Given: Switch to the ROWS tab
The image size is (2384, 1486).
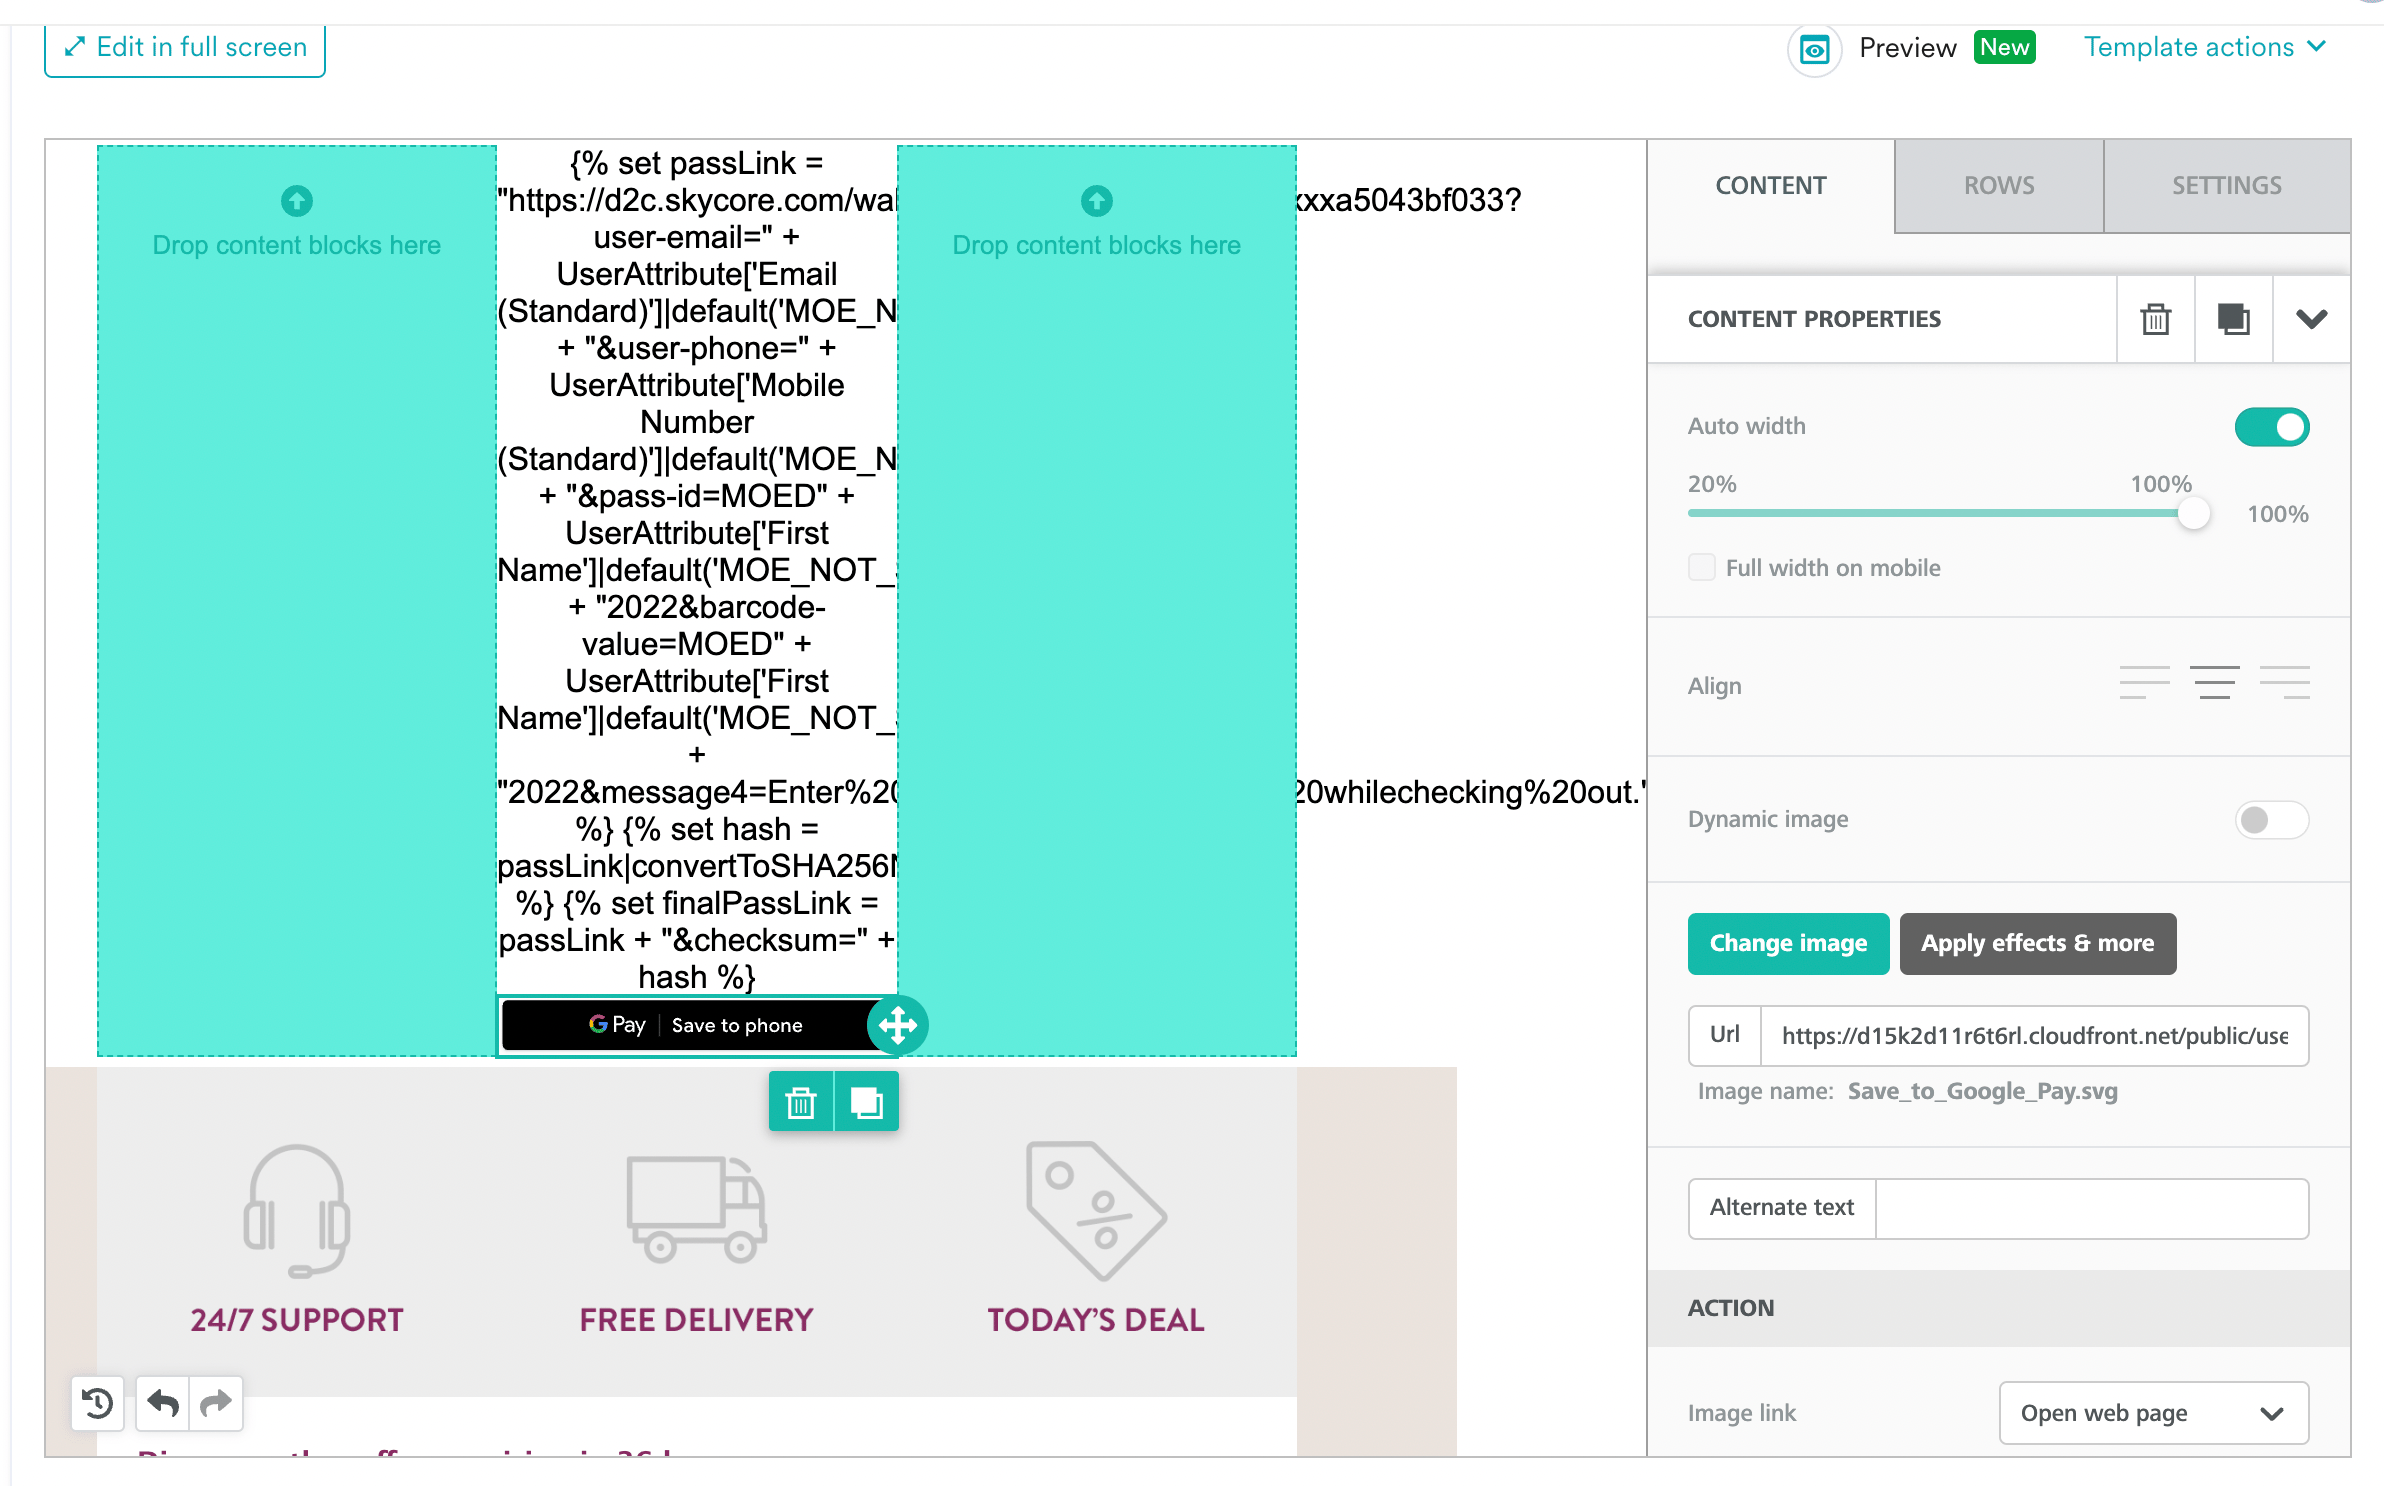Looking at the screenshot, I should [x=1999, y=186].
